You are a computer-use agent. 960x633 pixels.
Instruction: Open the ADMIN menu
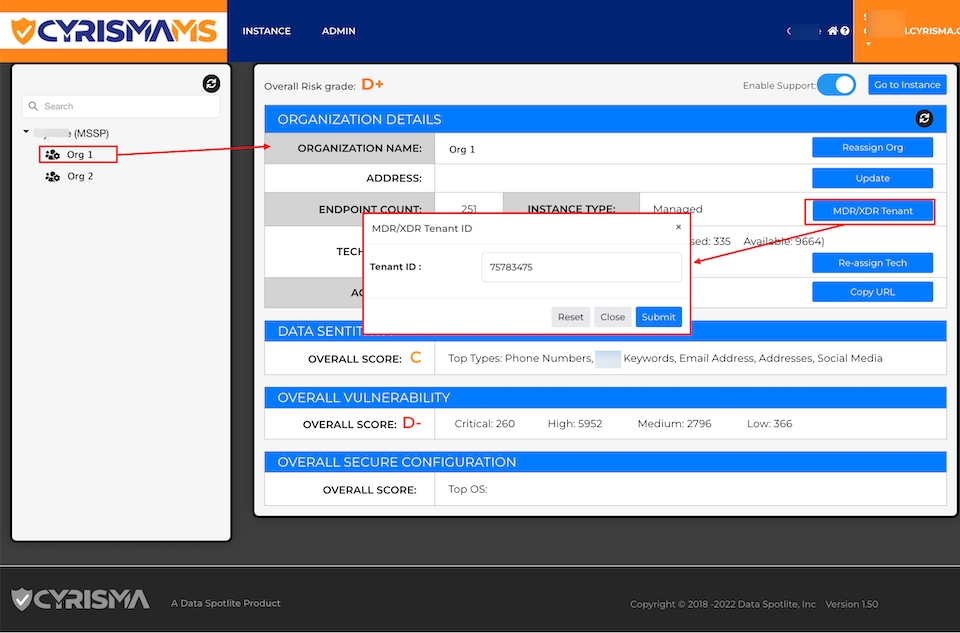click(338, 31)
